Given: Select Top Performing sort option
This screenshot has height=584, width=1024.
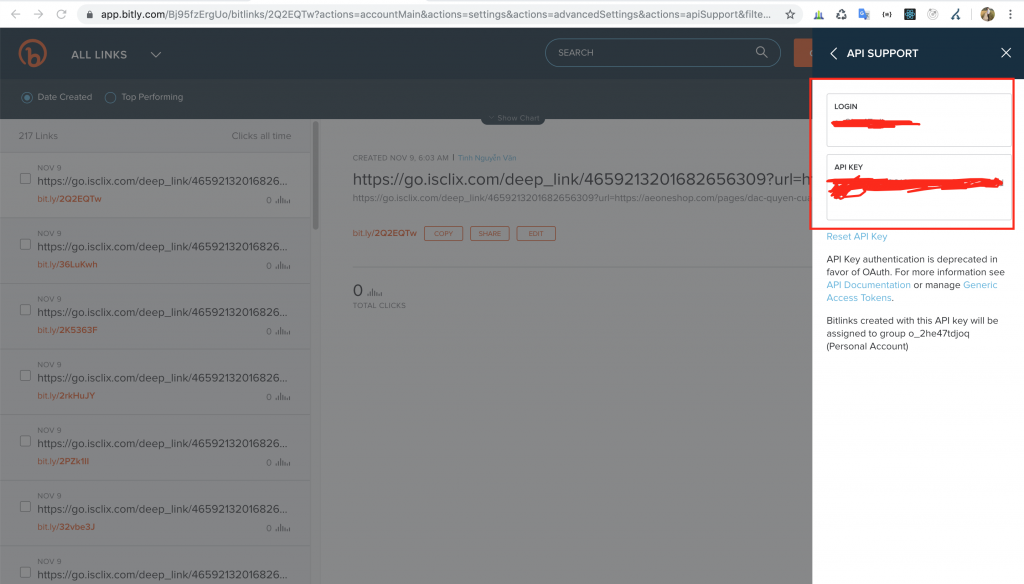Looking at the screenshot, I should (x=112, y=97).
